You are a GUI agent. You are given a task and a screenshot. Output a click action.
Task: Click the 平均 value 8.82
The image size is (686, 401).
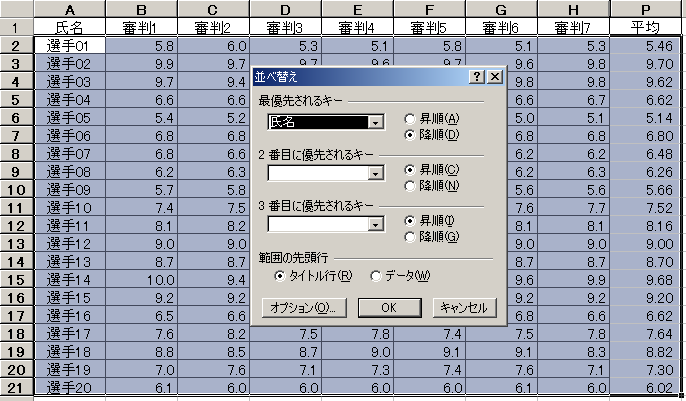coord(646,352)
